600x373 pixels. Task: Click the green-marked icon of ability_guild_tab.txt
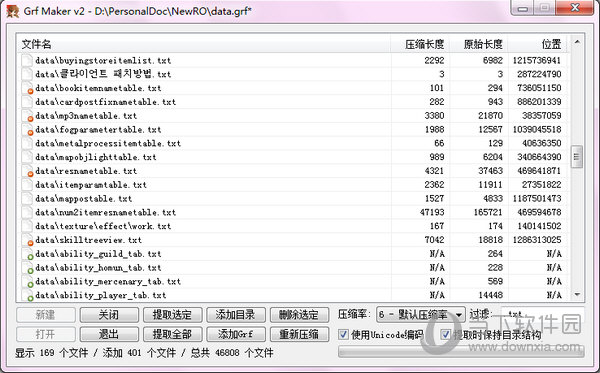(27, 254)
